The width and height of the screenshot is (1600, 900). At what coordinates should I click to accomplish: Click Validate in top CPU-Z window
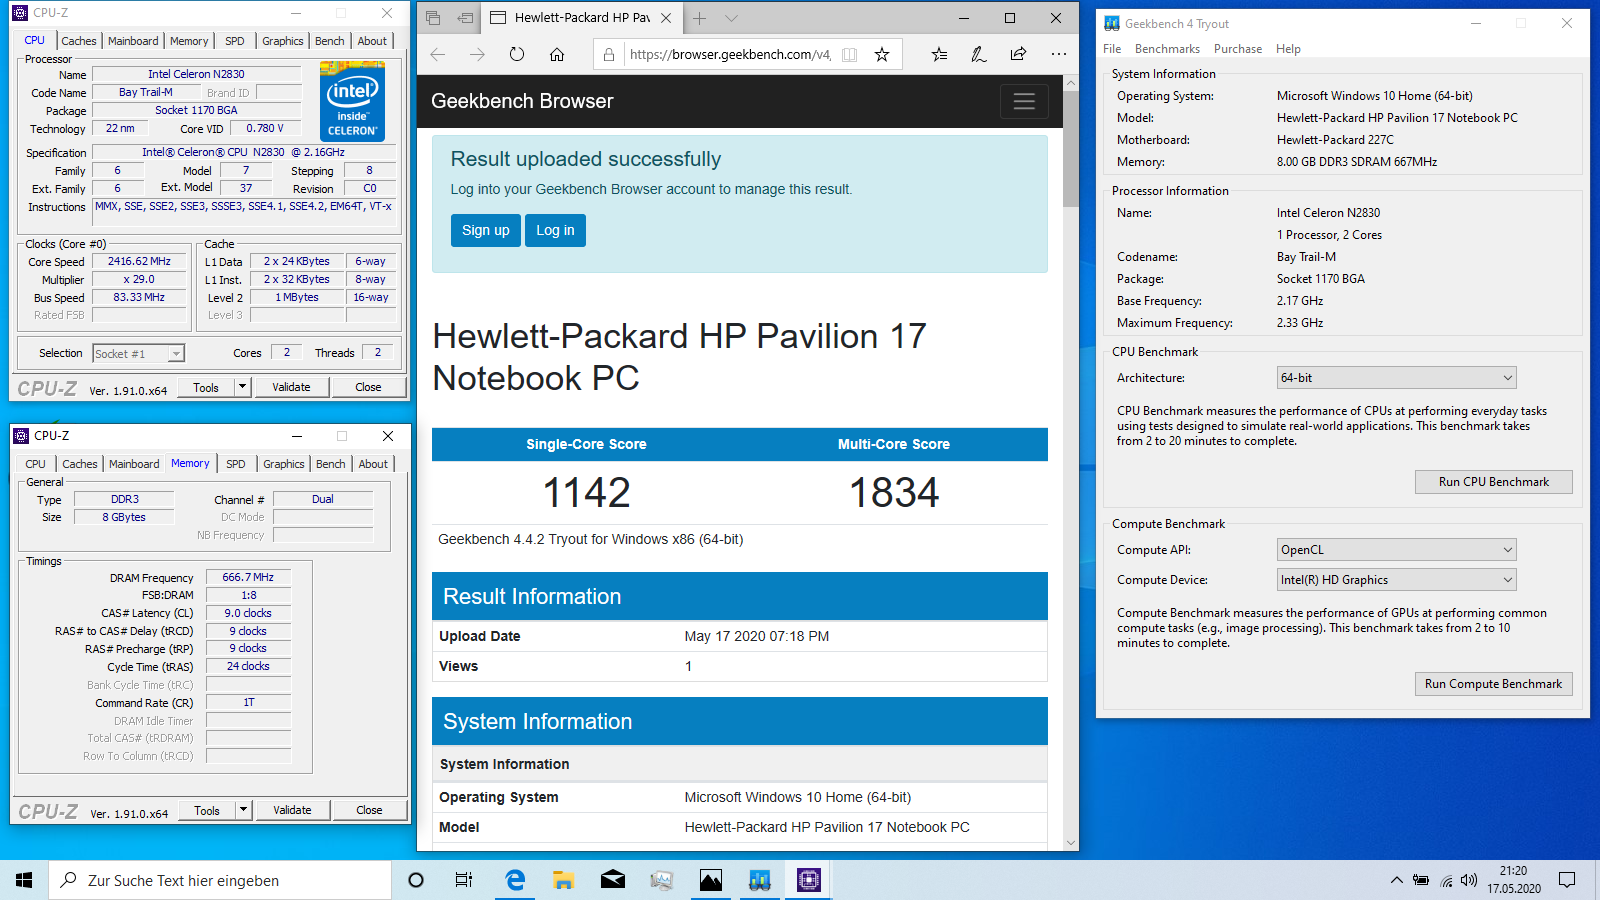click(291, 387)
